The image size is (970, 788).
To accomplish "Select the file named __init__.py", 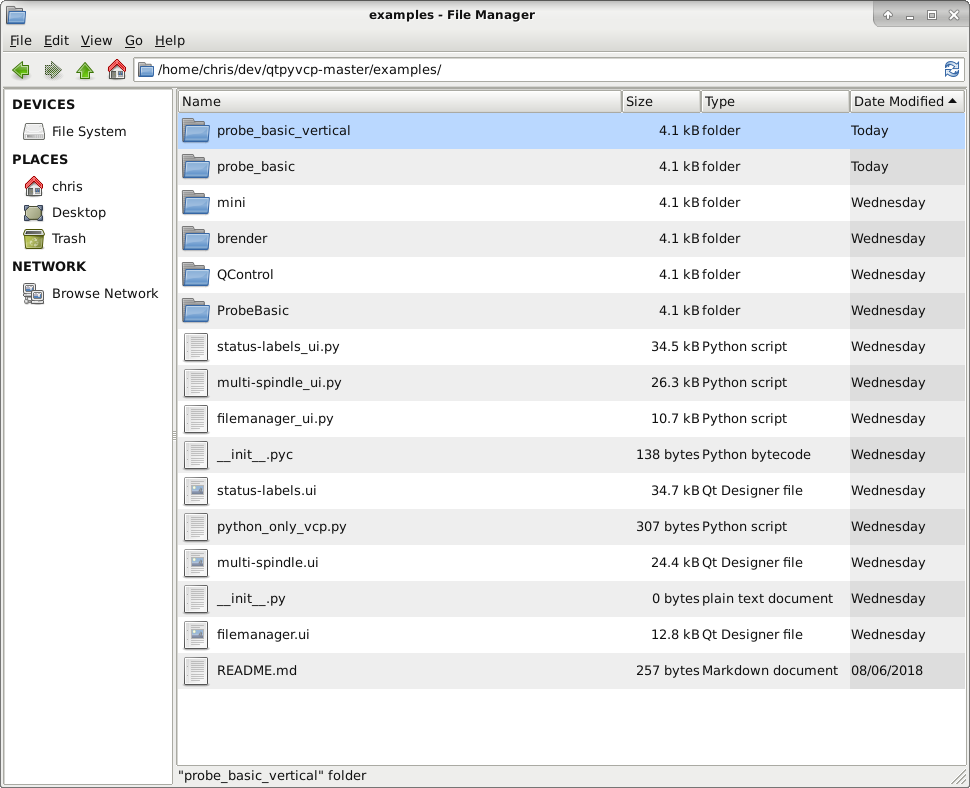I will tap(251, 598).
